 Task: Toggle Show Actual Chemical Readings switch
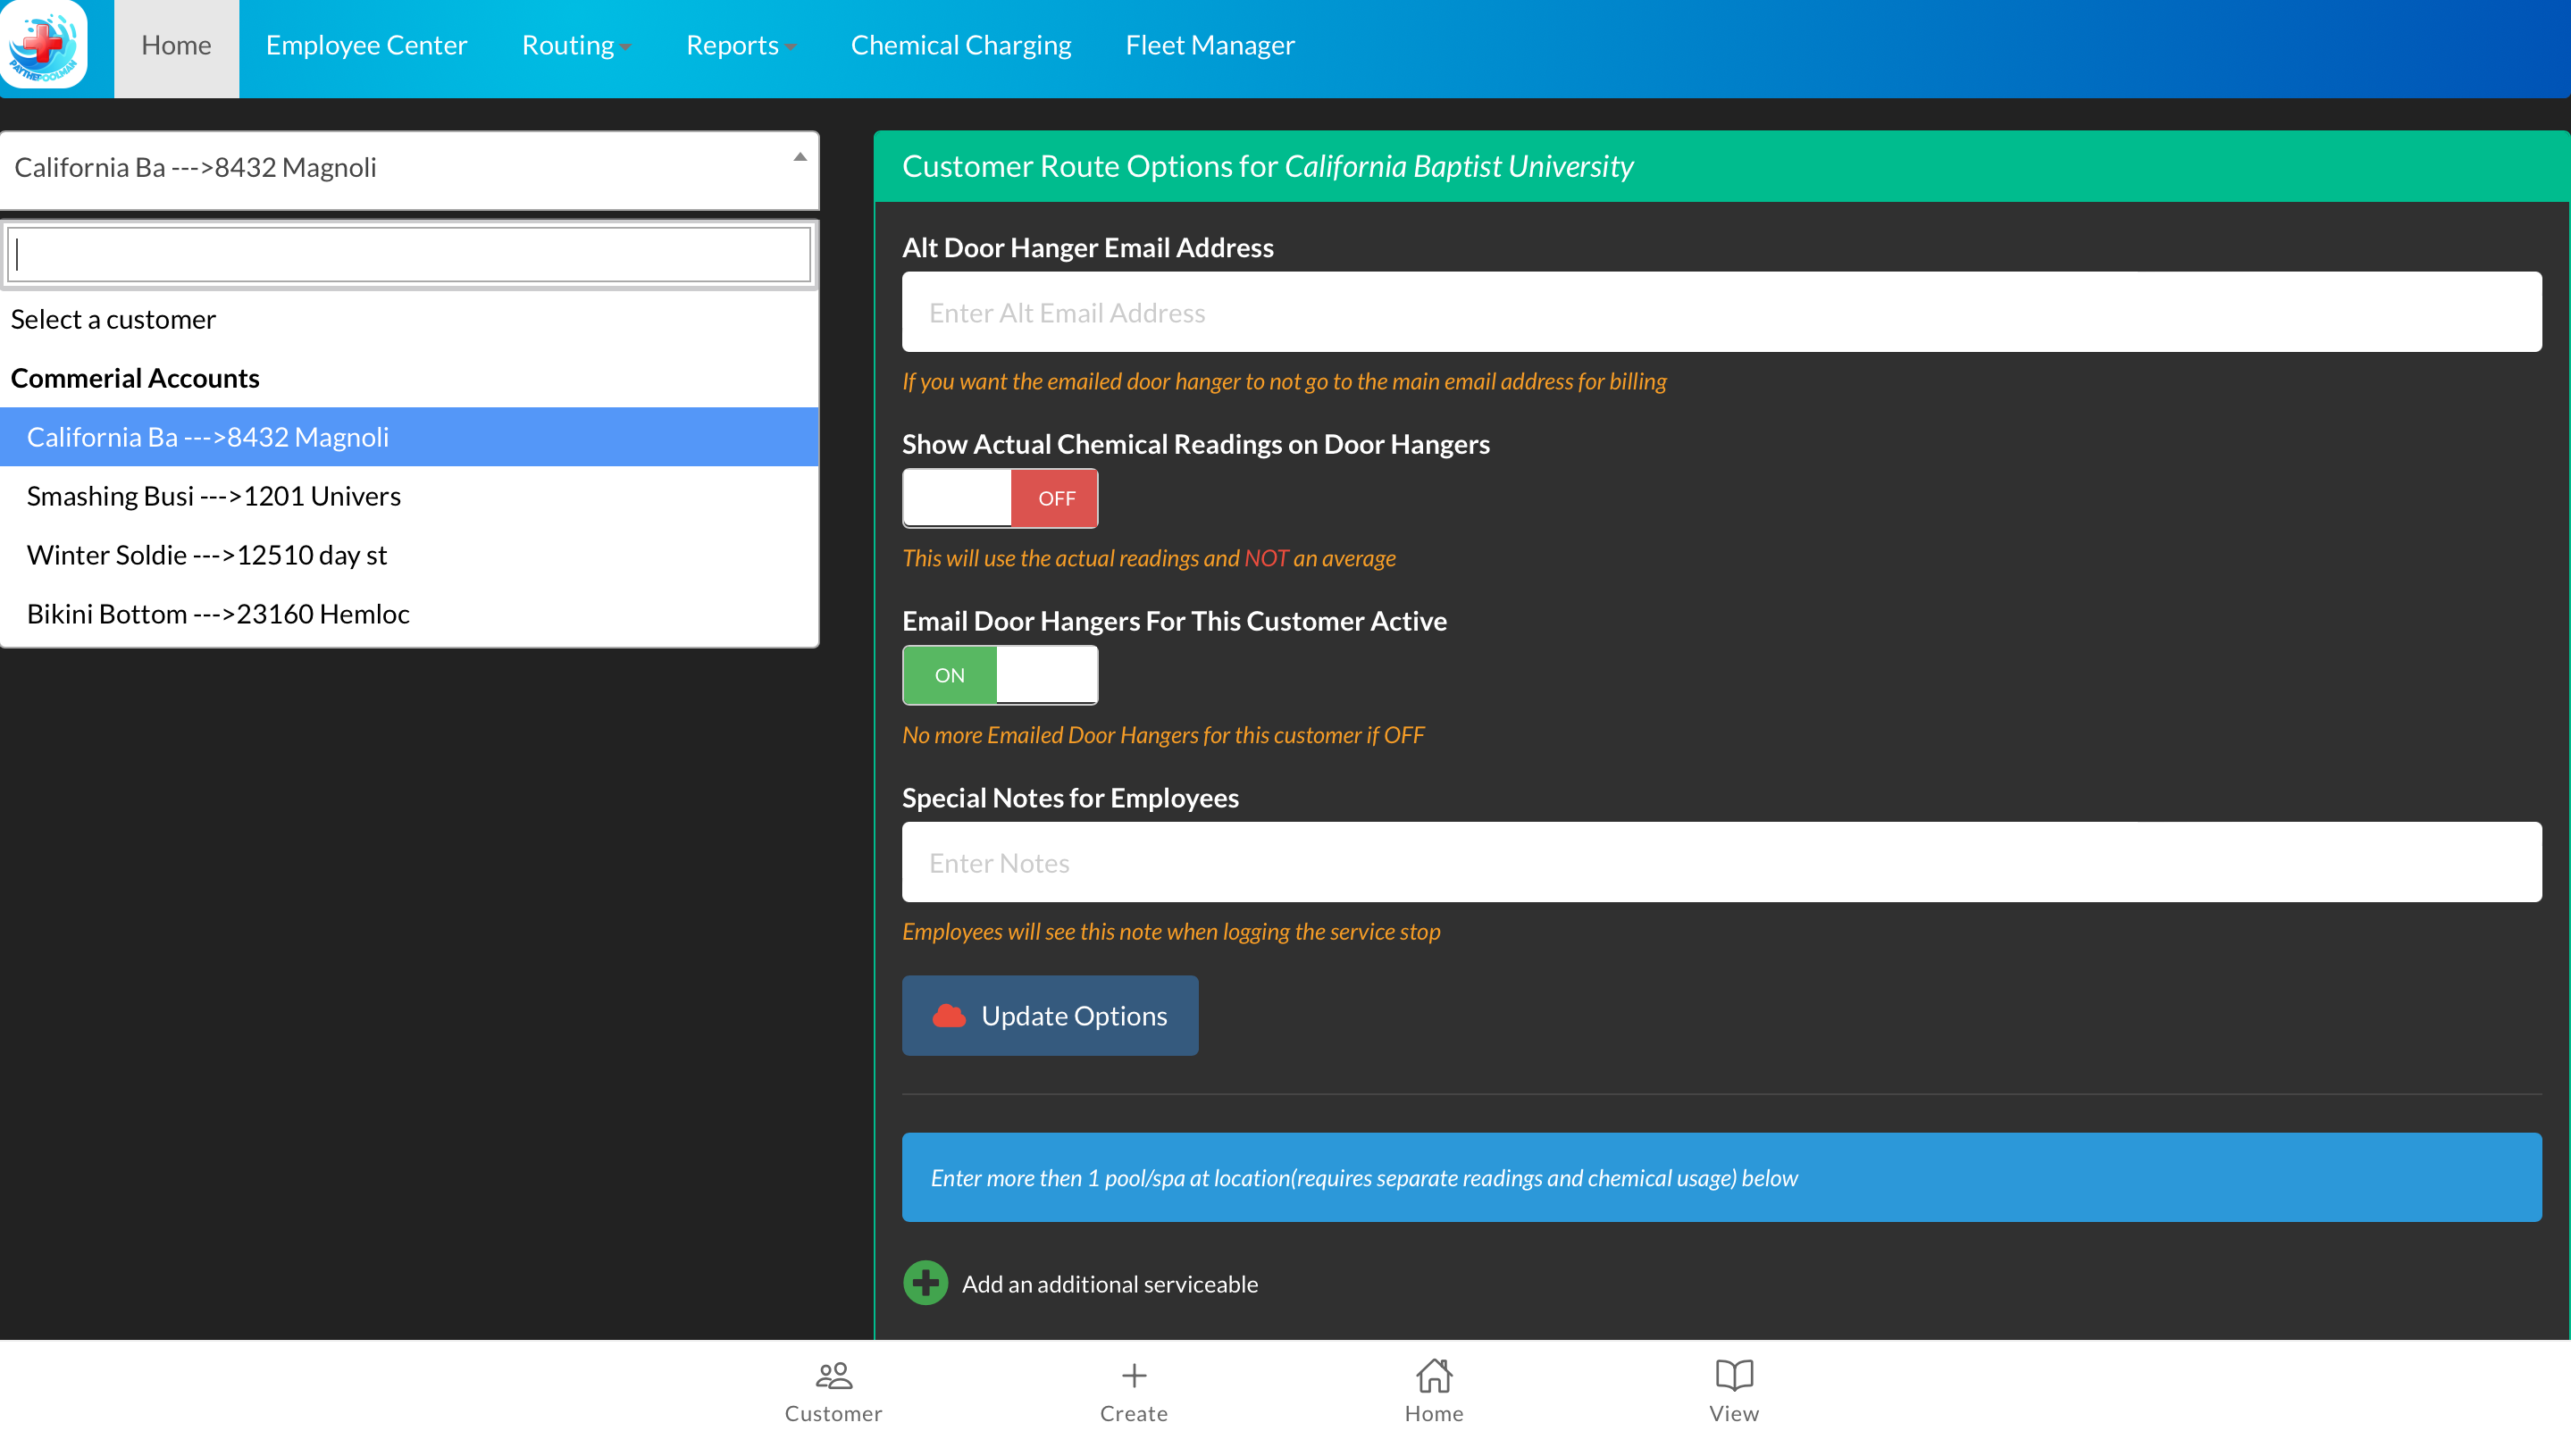[x=999, y=498]
